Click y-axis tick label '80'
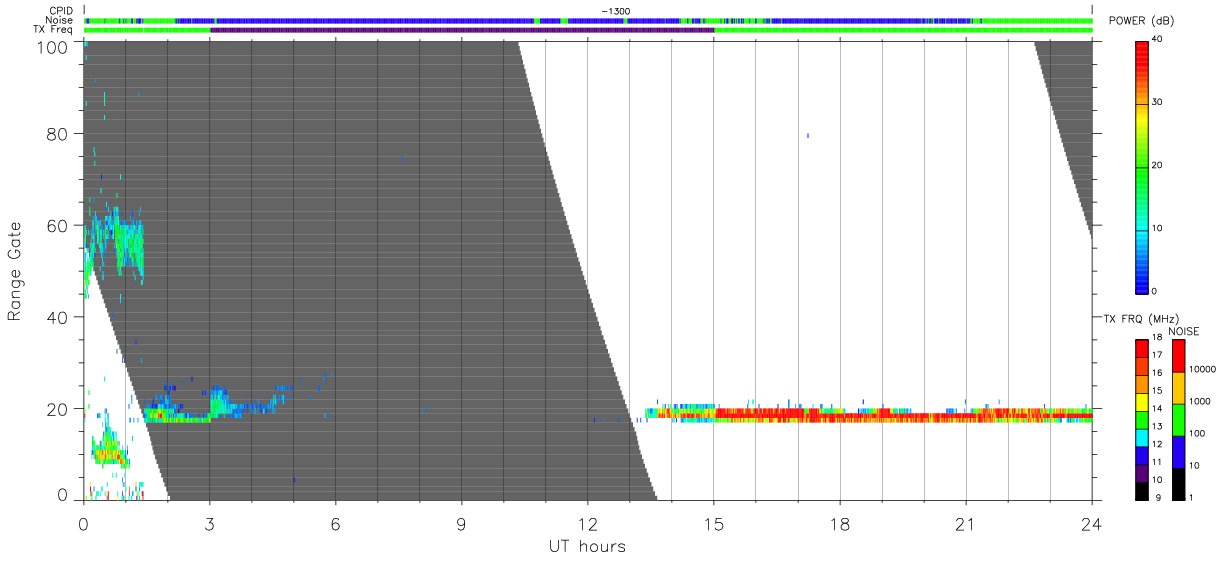Viewport: 1228px width, 567px height. click(x=56, y=134)
